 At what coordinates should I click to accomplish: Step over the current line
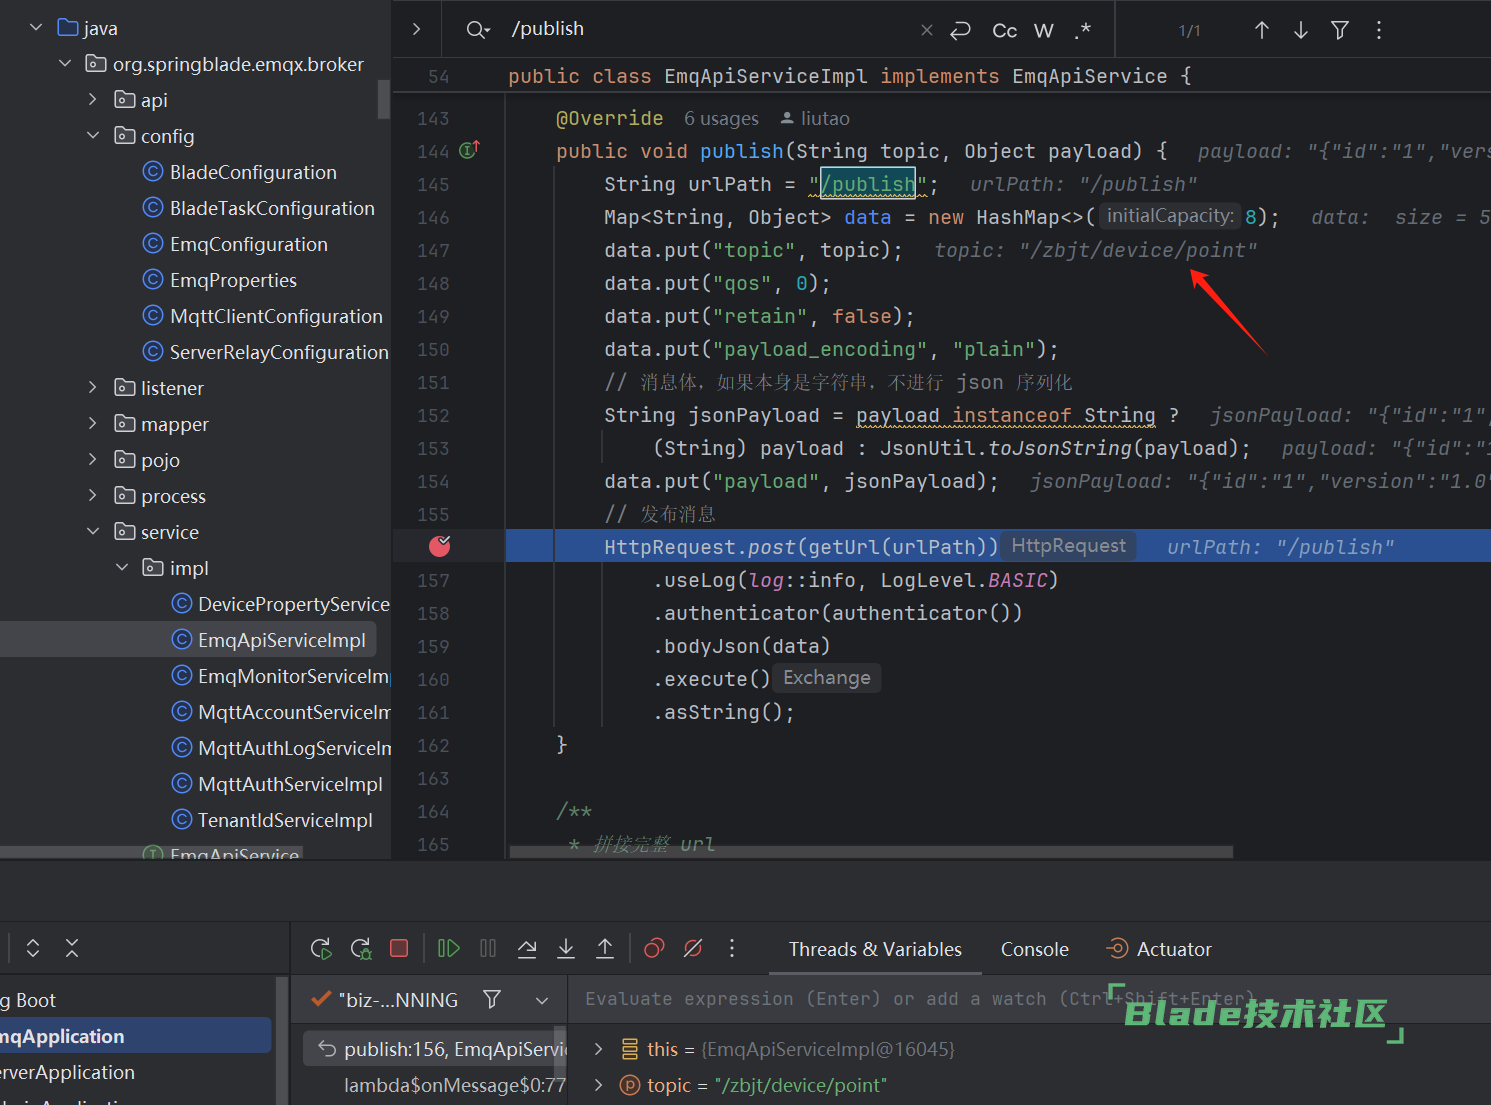(527, 948)
